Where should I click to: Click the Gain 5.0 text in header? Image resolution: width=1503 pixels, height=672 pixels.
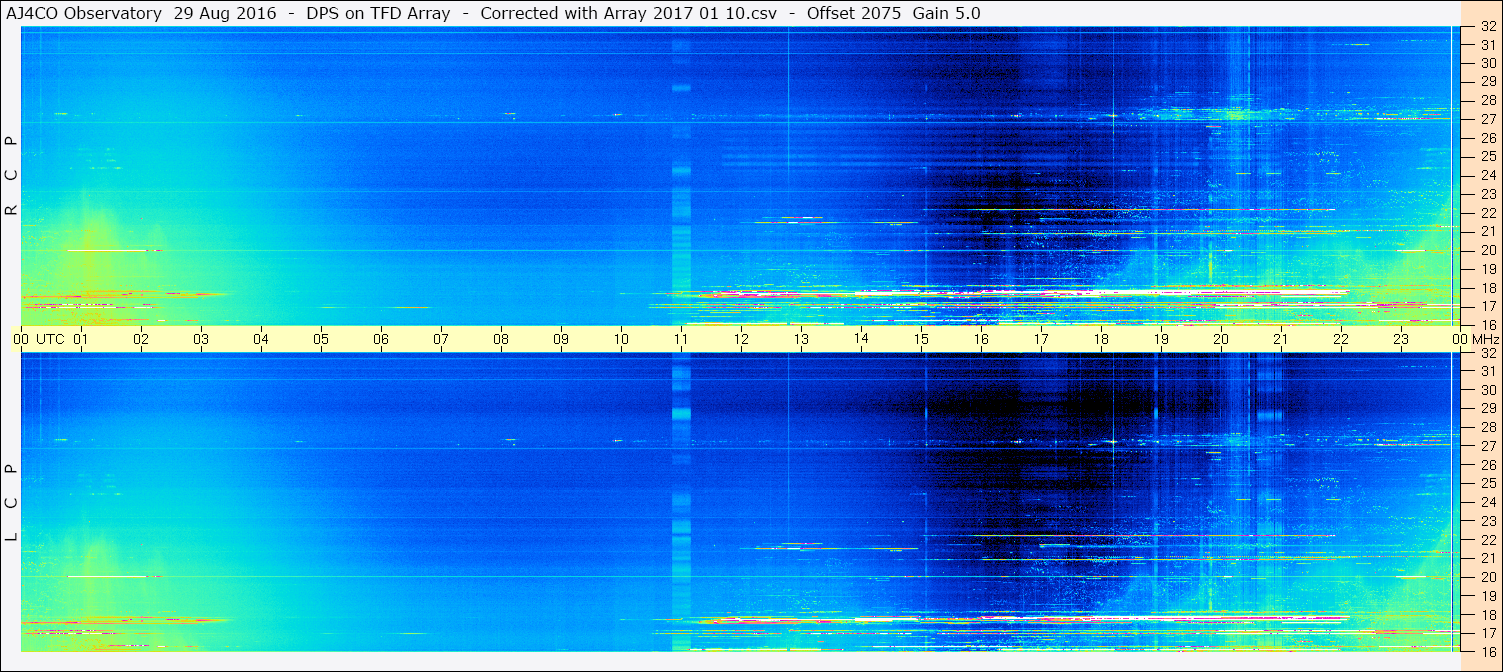click(947, 13)
